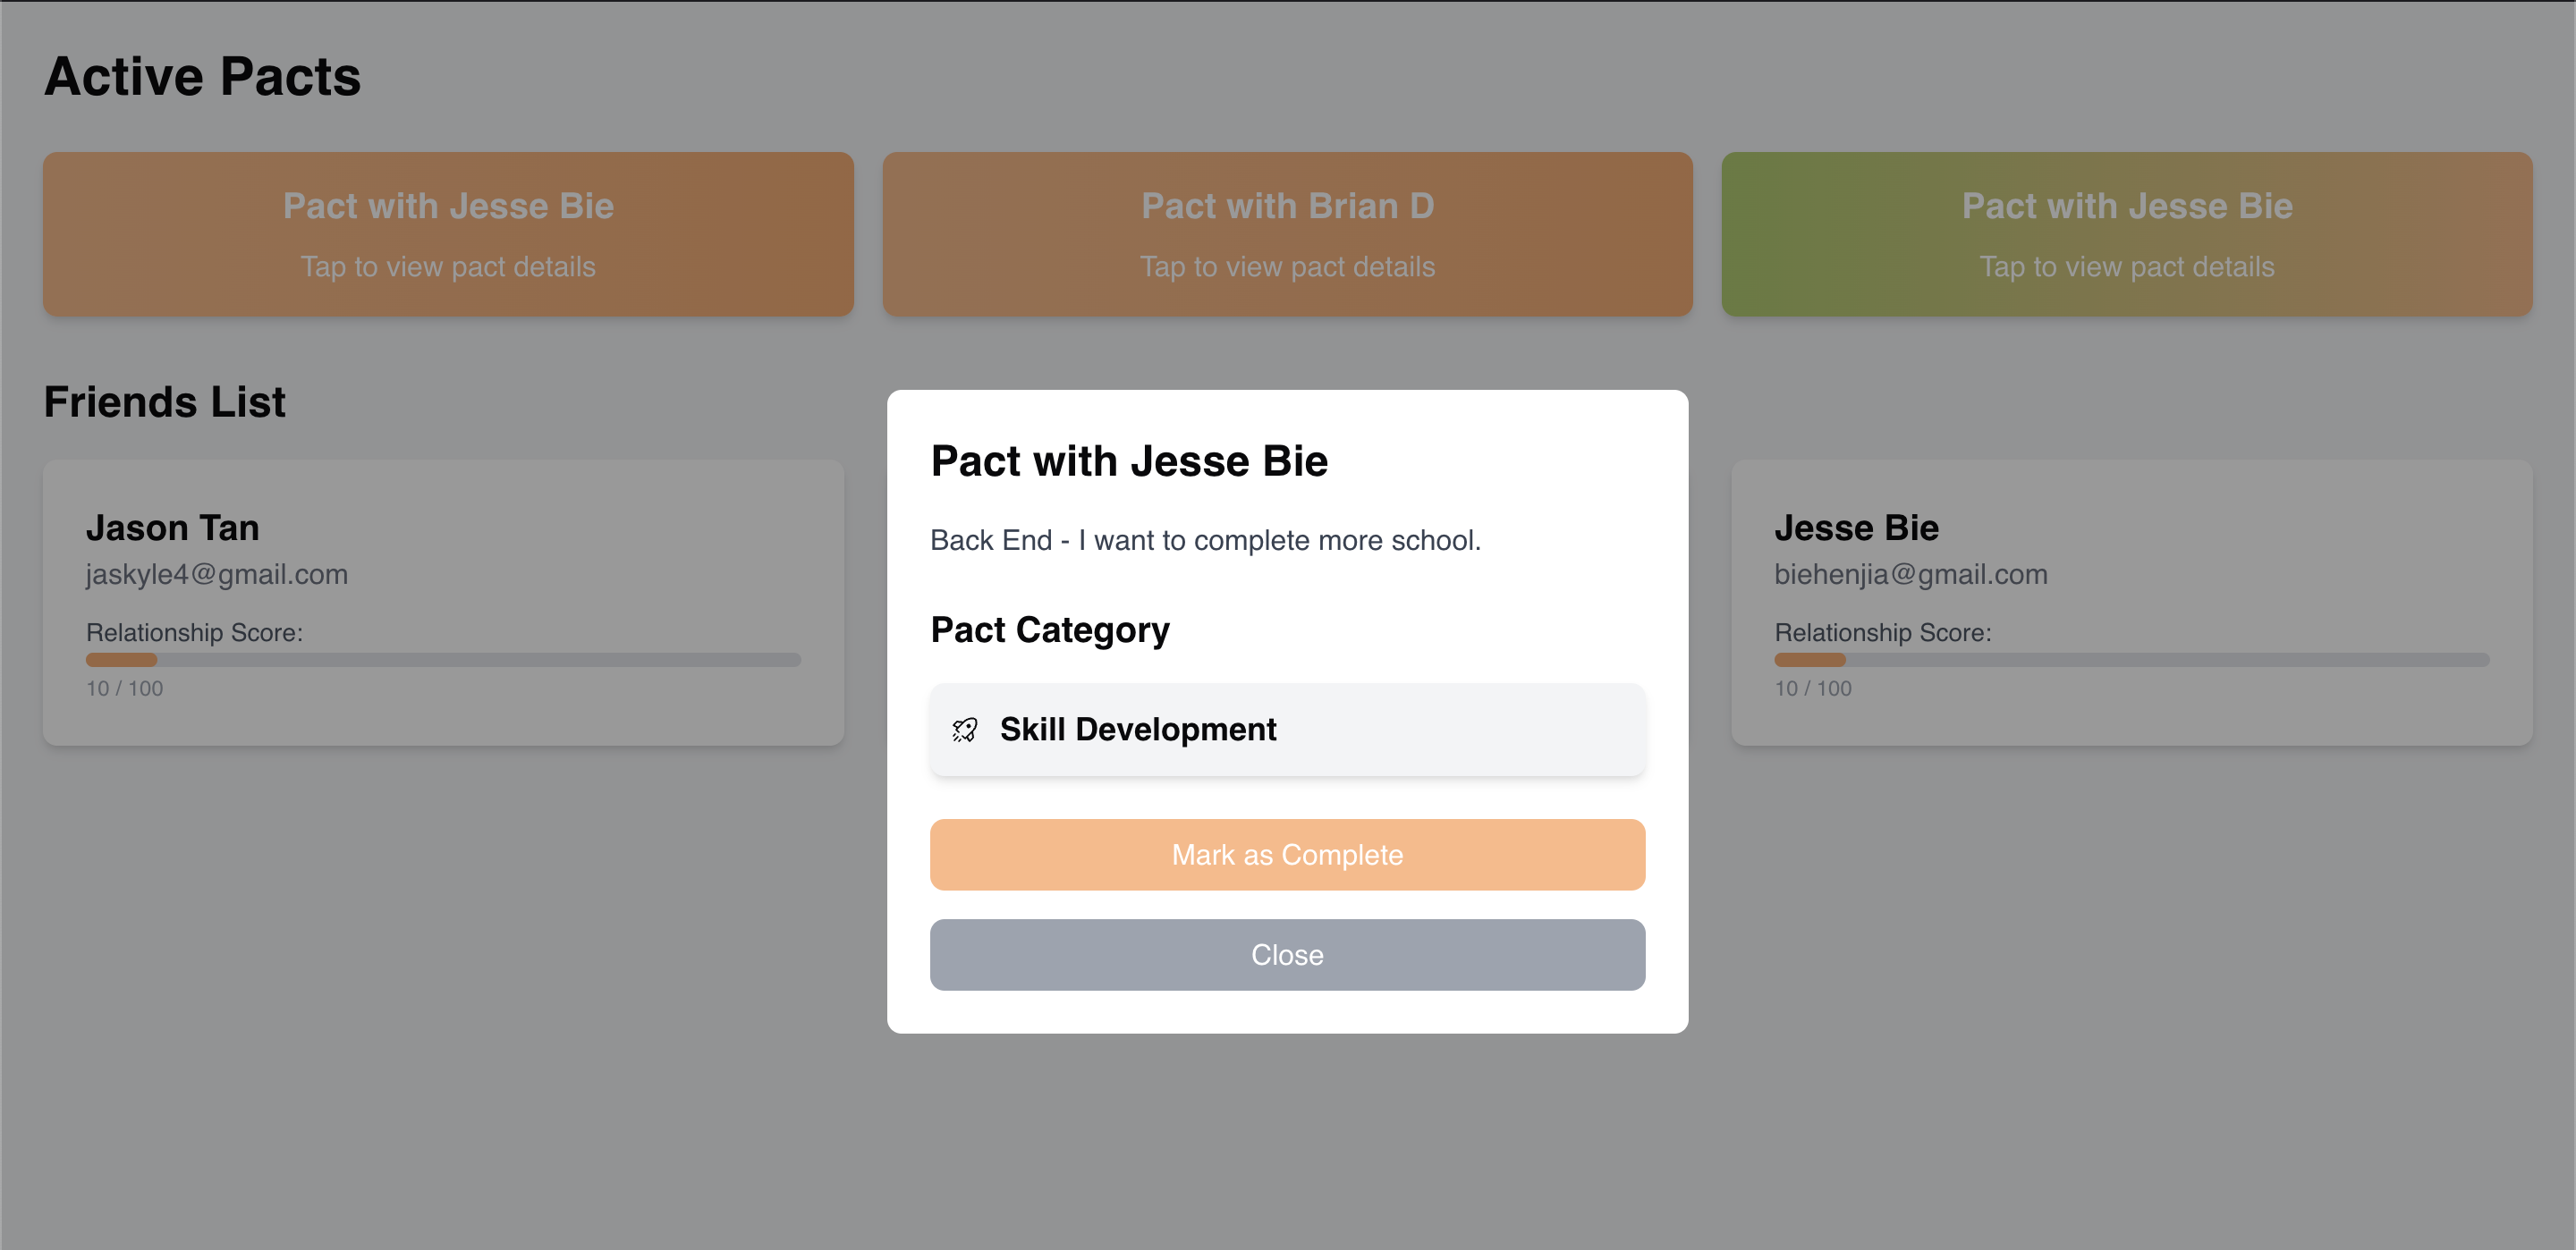Image resolution: width=2576 pixels, height=1250 pixels.
Task: Open the first Pact with Jesse Bie card
Action: (x=448, y=234)
